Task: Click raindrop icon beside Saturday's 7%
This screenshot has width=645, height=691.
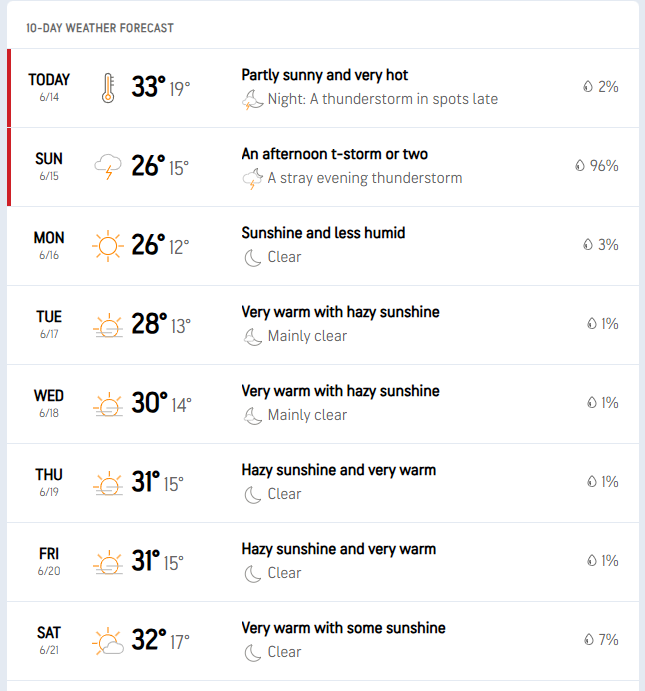Action: 589,639
